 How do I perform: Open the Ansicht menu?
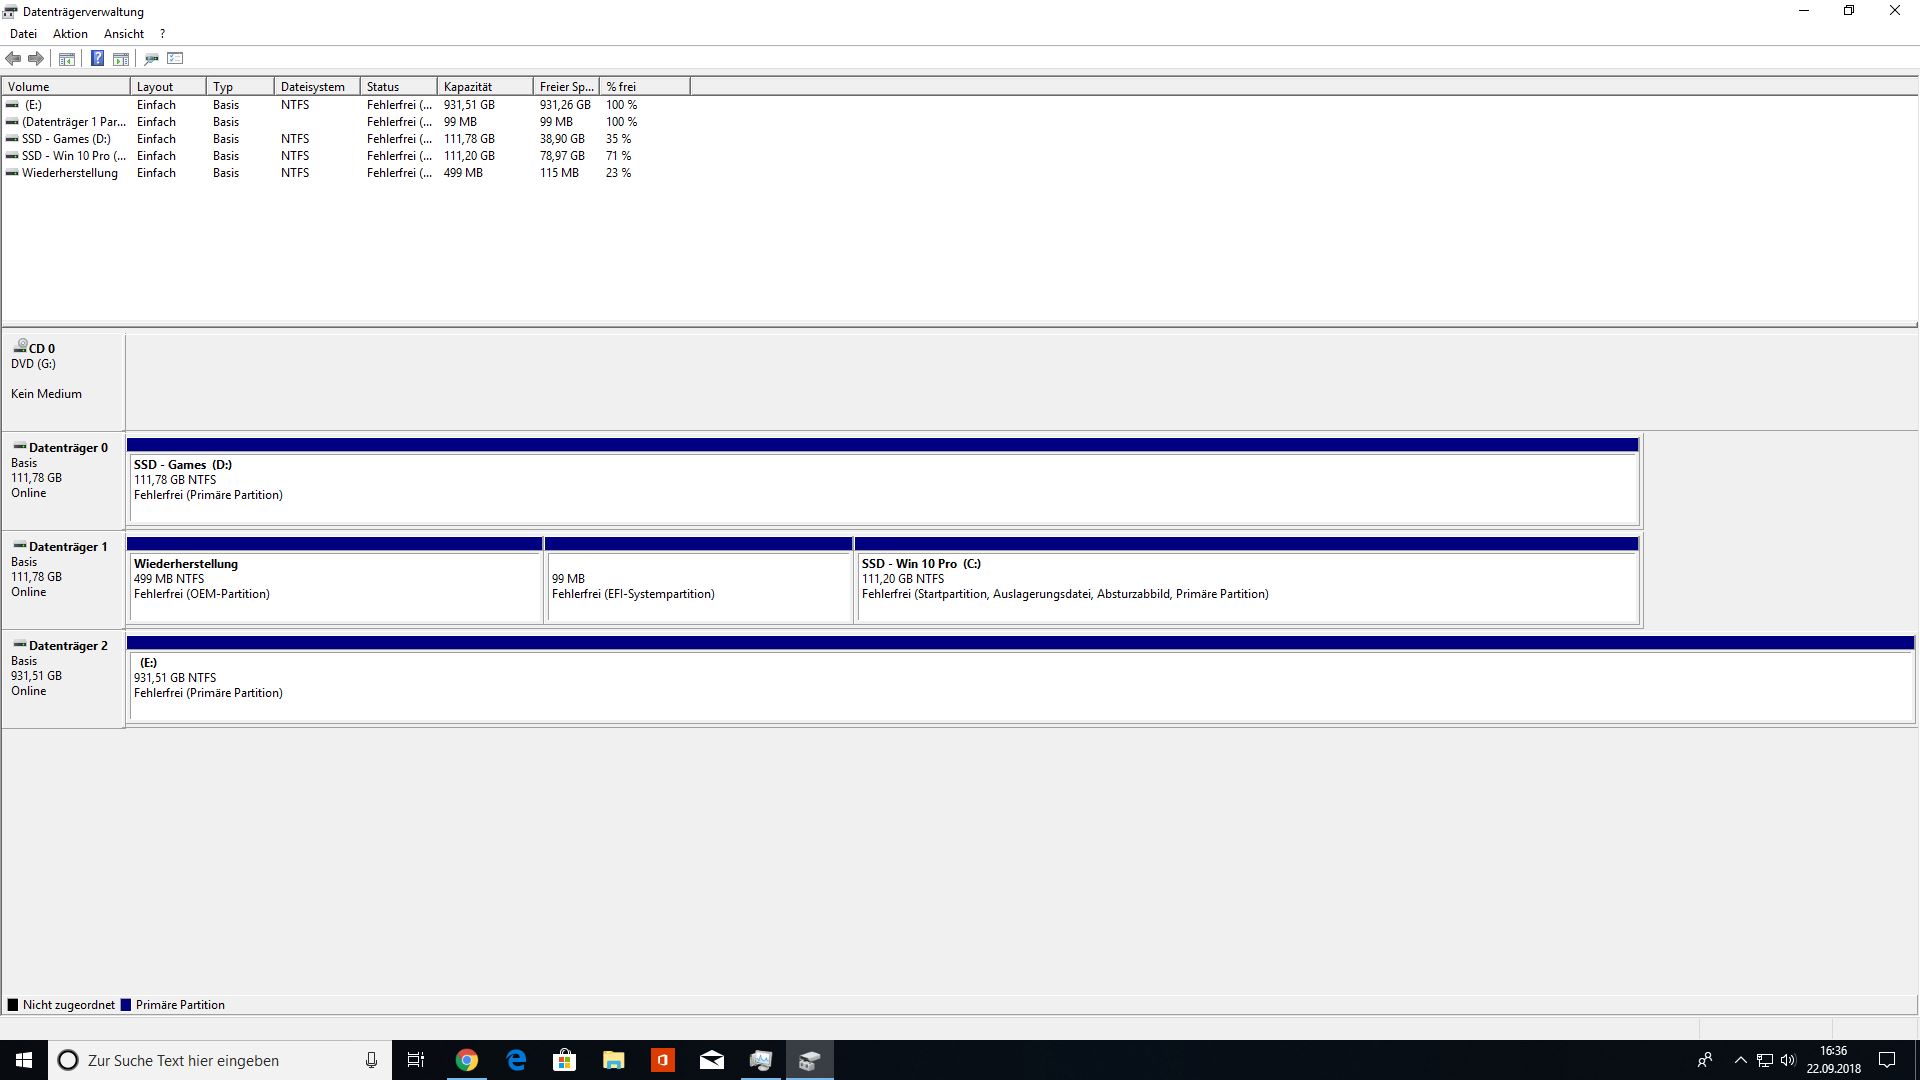point(124,34)
